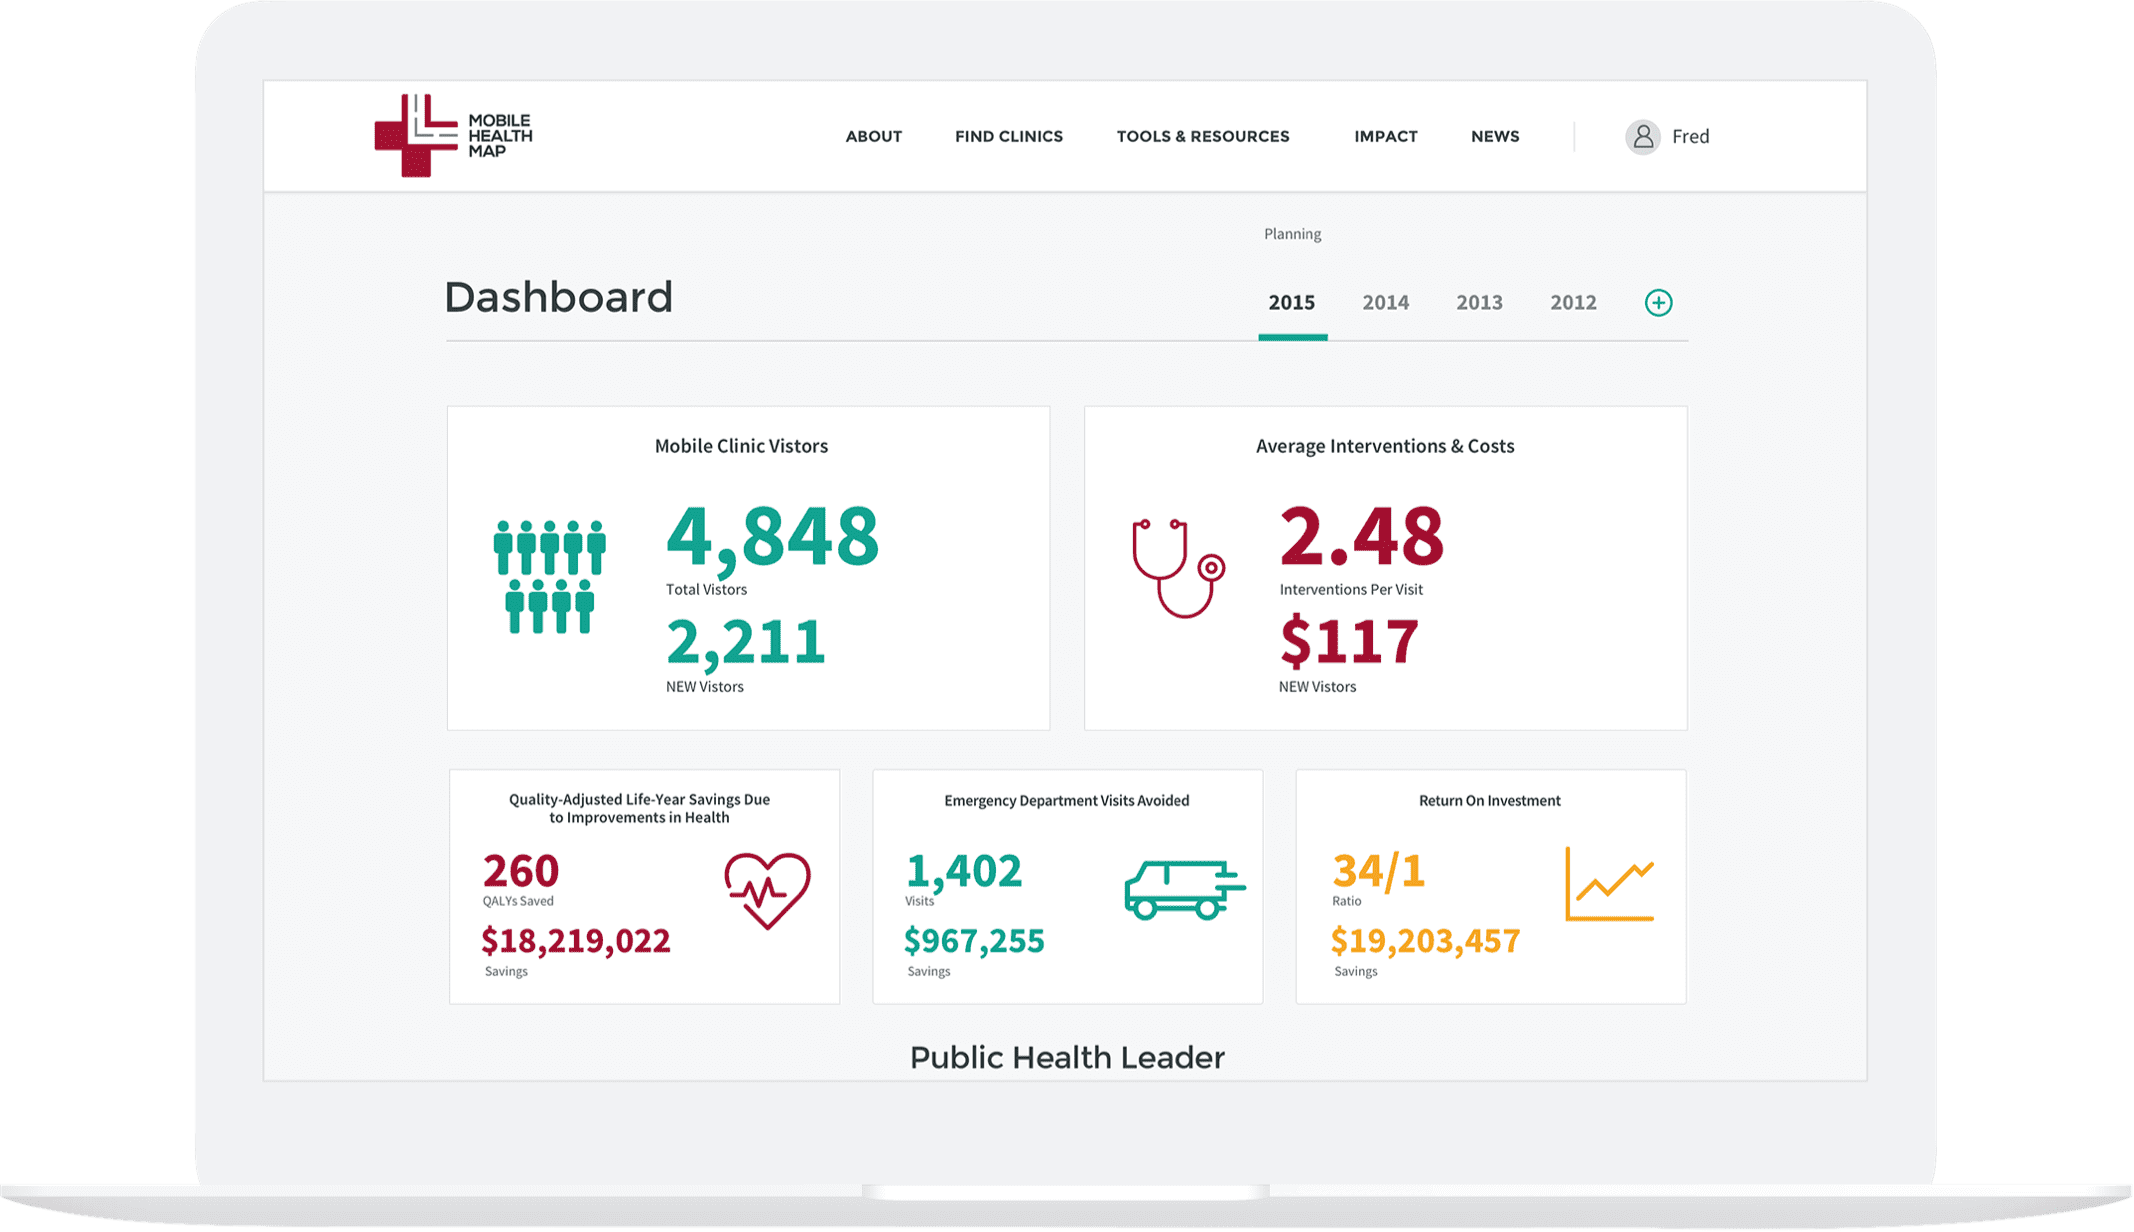Click the red stethoscope icon
The image size is (2134, 1232).
point(1178,568)
